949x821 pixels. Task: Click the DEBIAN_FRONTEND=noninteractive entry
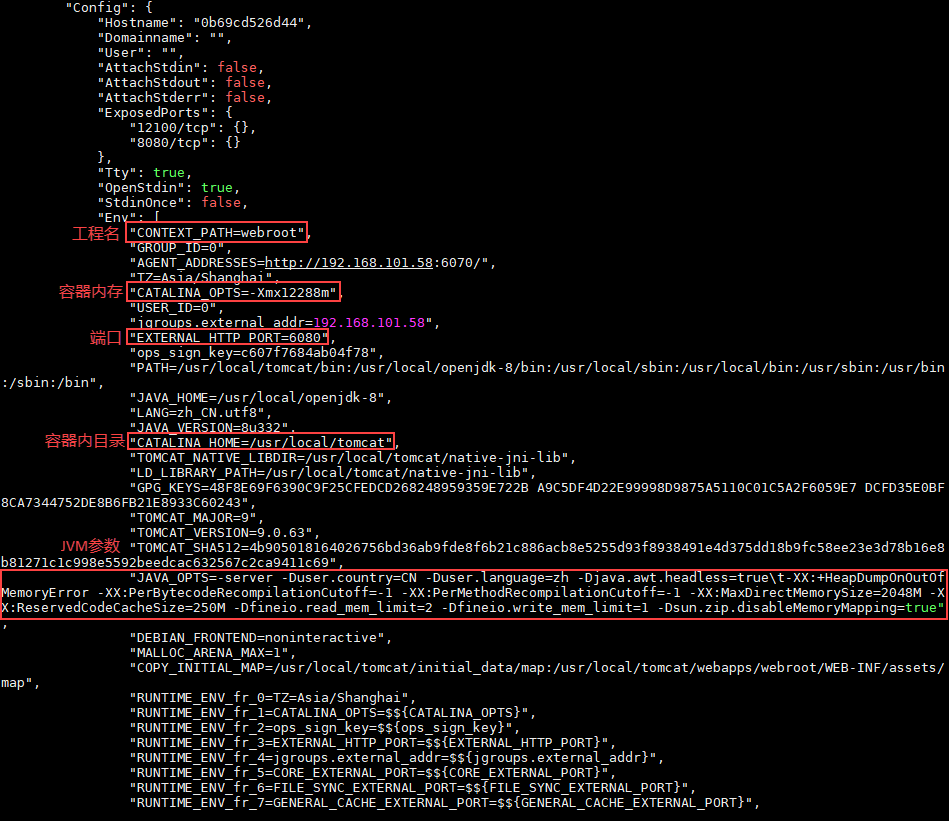261,638
